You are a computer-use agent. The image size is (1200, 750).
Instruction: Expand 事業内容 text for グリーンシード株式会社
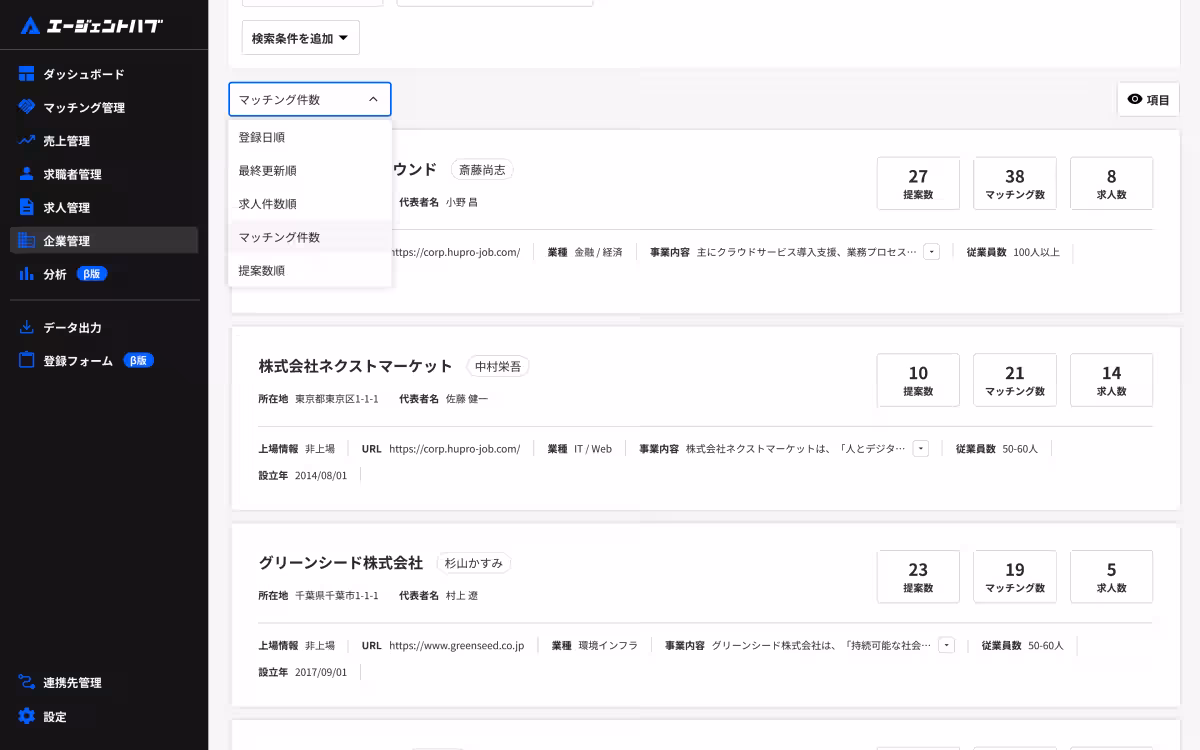point(945,645)
